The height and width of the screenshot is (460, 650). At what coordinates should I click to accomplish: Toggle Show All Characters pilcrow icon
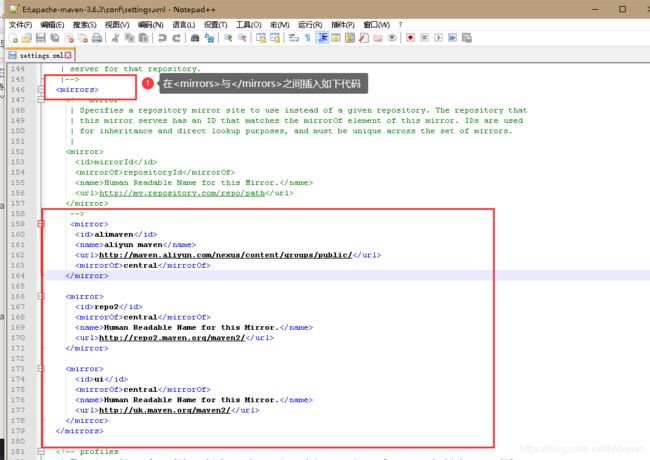click(x=308, y=38)
